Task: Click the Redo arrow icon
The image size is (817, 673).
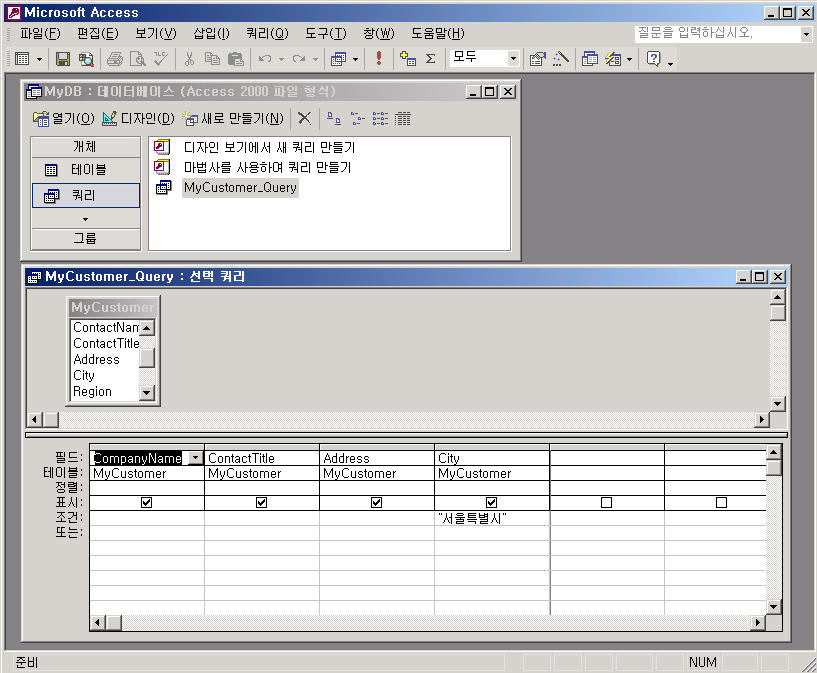Action: pyautogui.click(x=299, y=59)
